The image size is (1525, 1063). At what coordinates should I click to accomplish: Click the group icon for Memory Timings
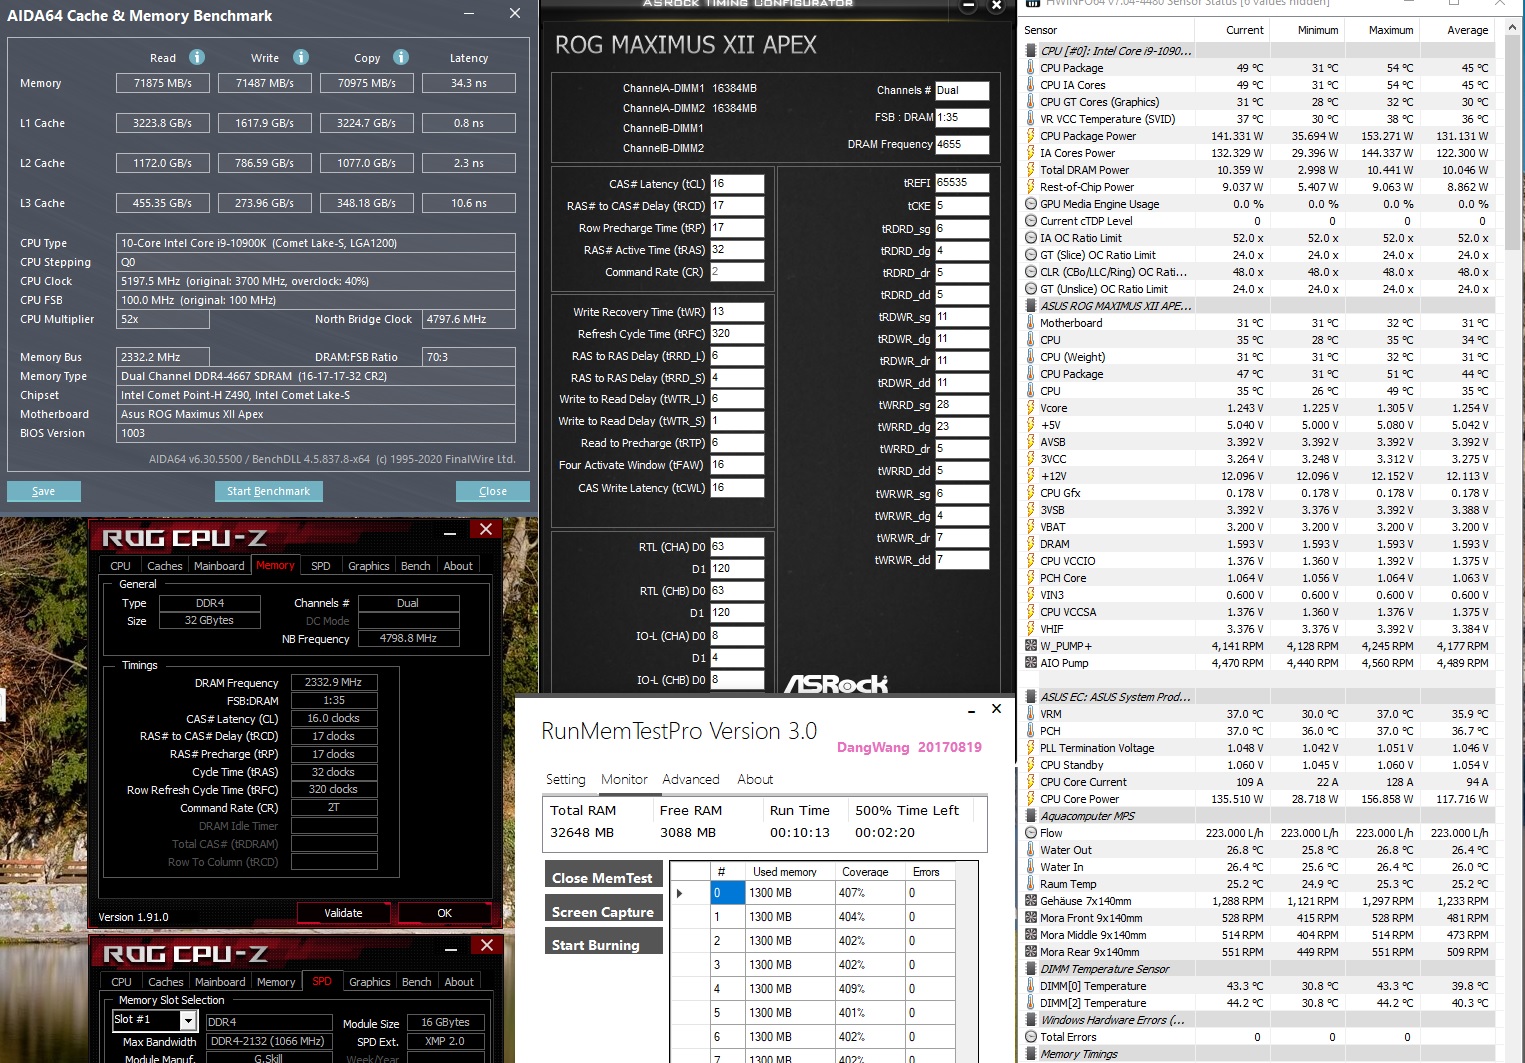[x=1031, y=1054]
